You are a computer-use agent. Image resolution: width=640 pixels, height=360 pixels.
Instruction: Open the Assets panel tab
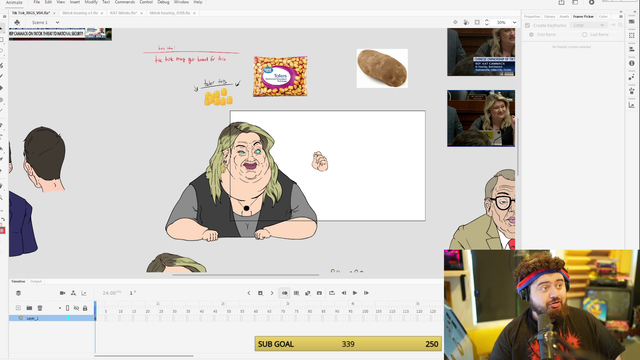coord(564,16)
